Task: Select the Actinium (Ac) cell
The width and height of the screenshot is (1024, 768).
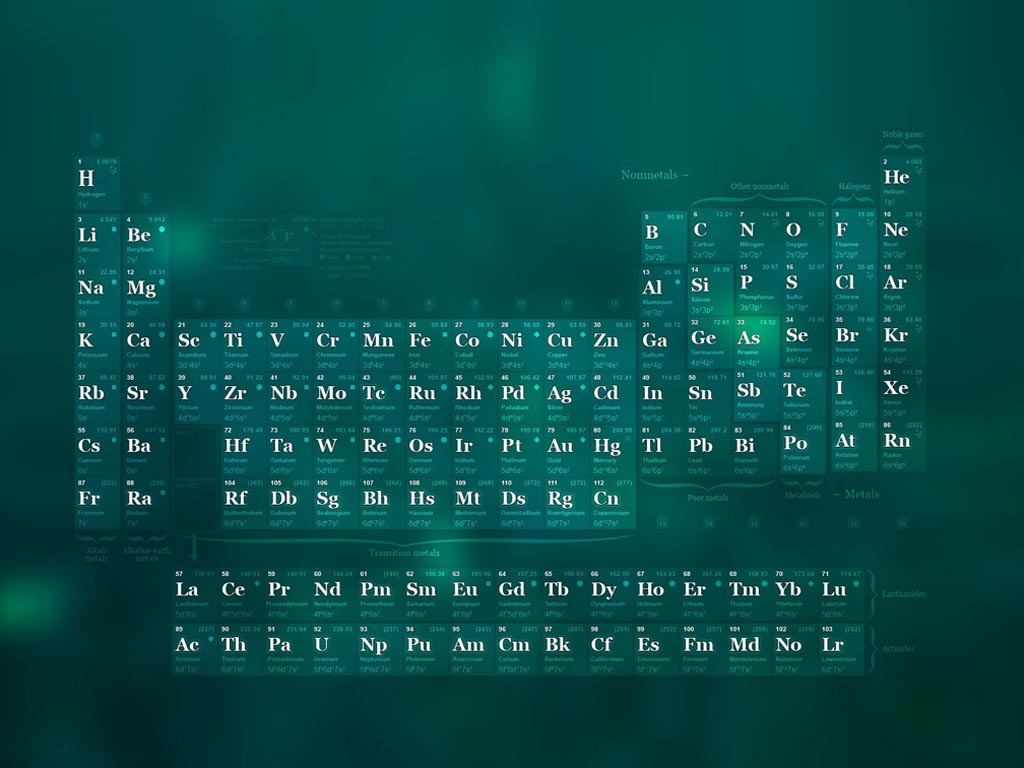Action: [x=195, y=650]
